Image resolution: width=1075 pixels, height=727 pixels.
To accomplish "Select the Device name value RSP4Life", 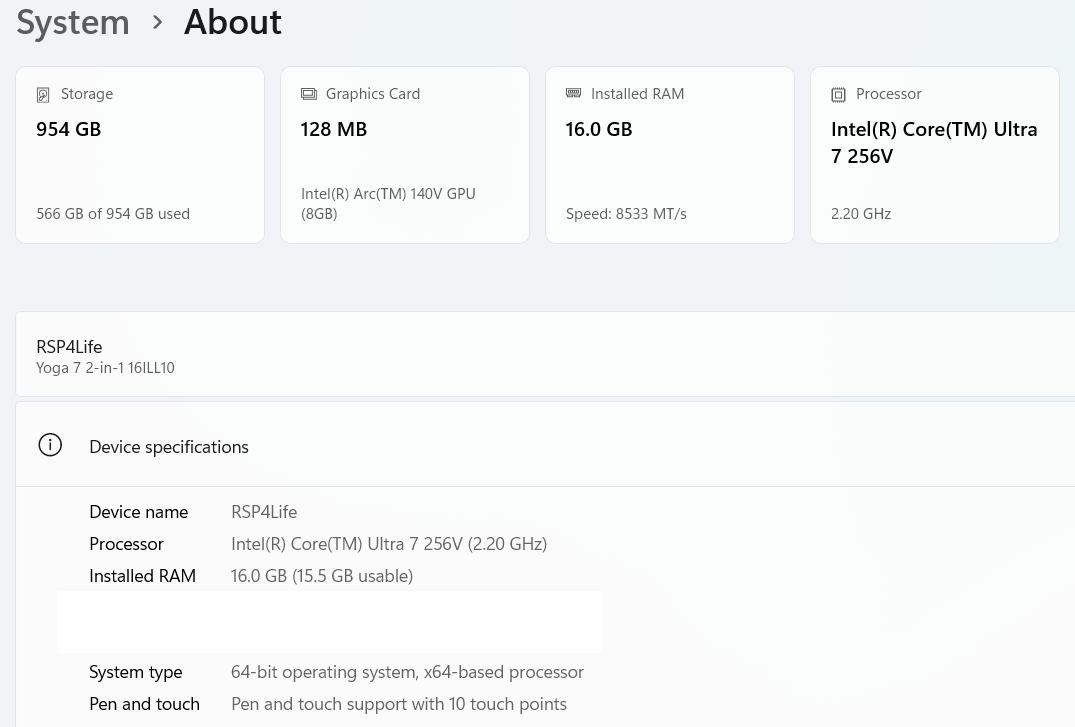I will pyautogui.click(x=264, y=512).
